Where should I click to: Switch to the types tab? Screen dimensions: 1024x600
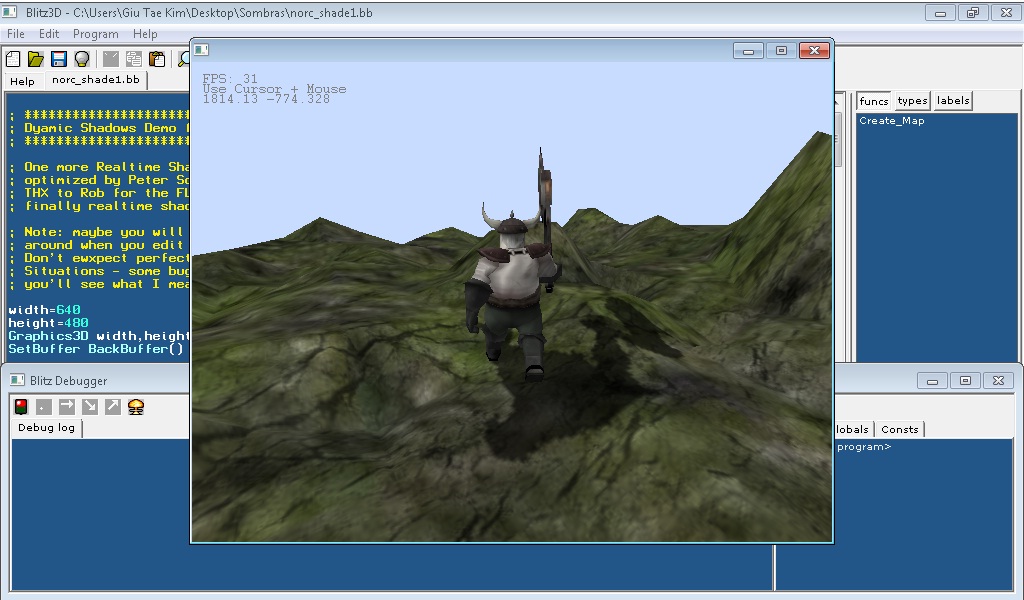[x=912, y=101]
